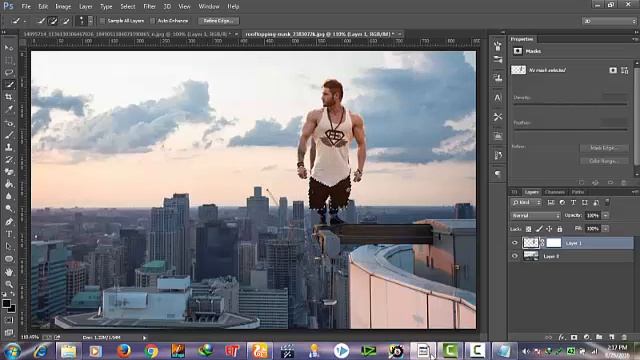Viewport: 640px width, 360px height.
Task: Choose Add to Selection brush mode
Action: coord(53,20)
